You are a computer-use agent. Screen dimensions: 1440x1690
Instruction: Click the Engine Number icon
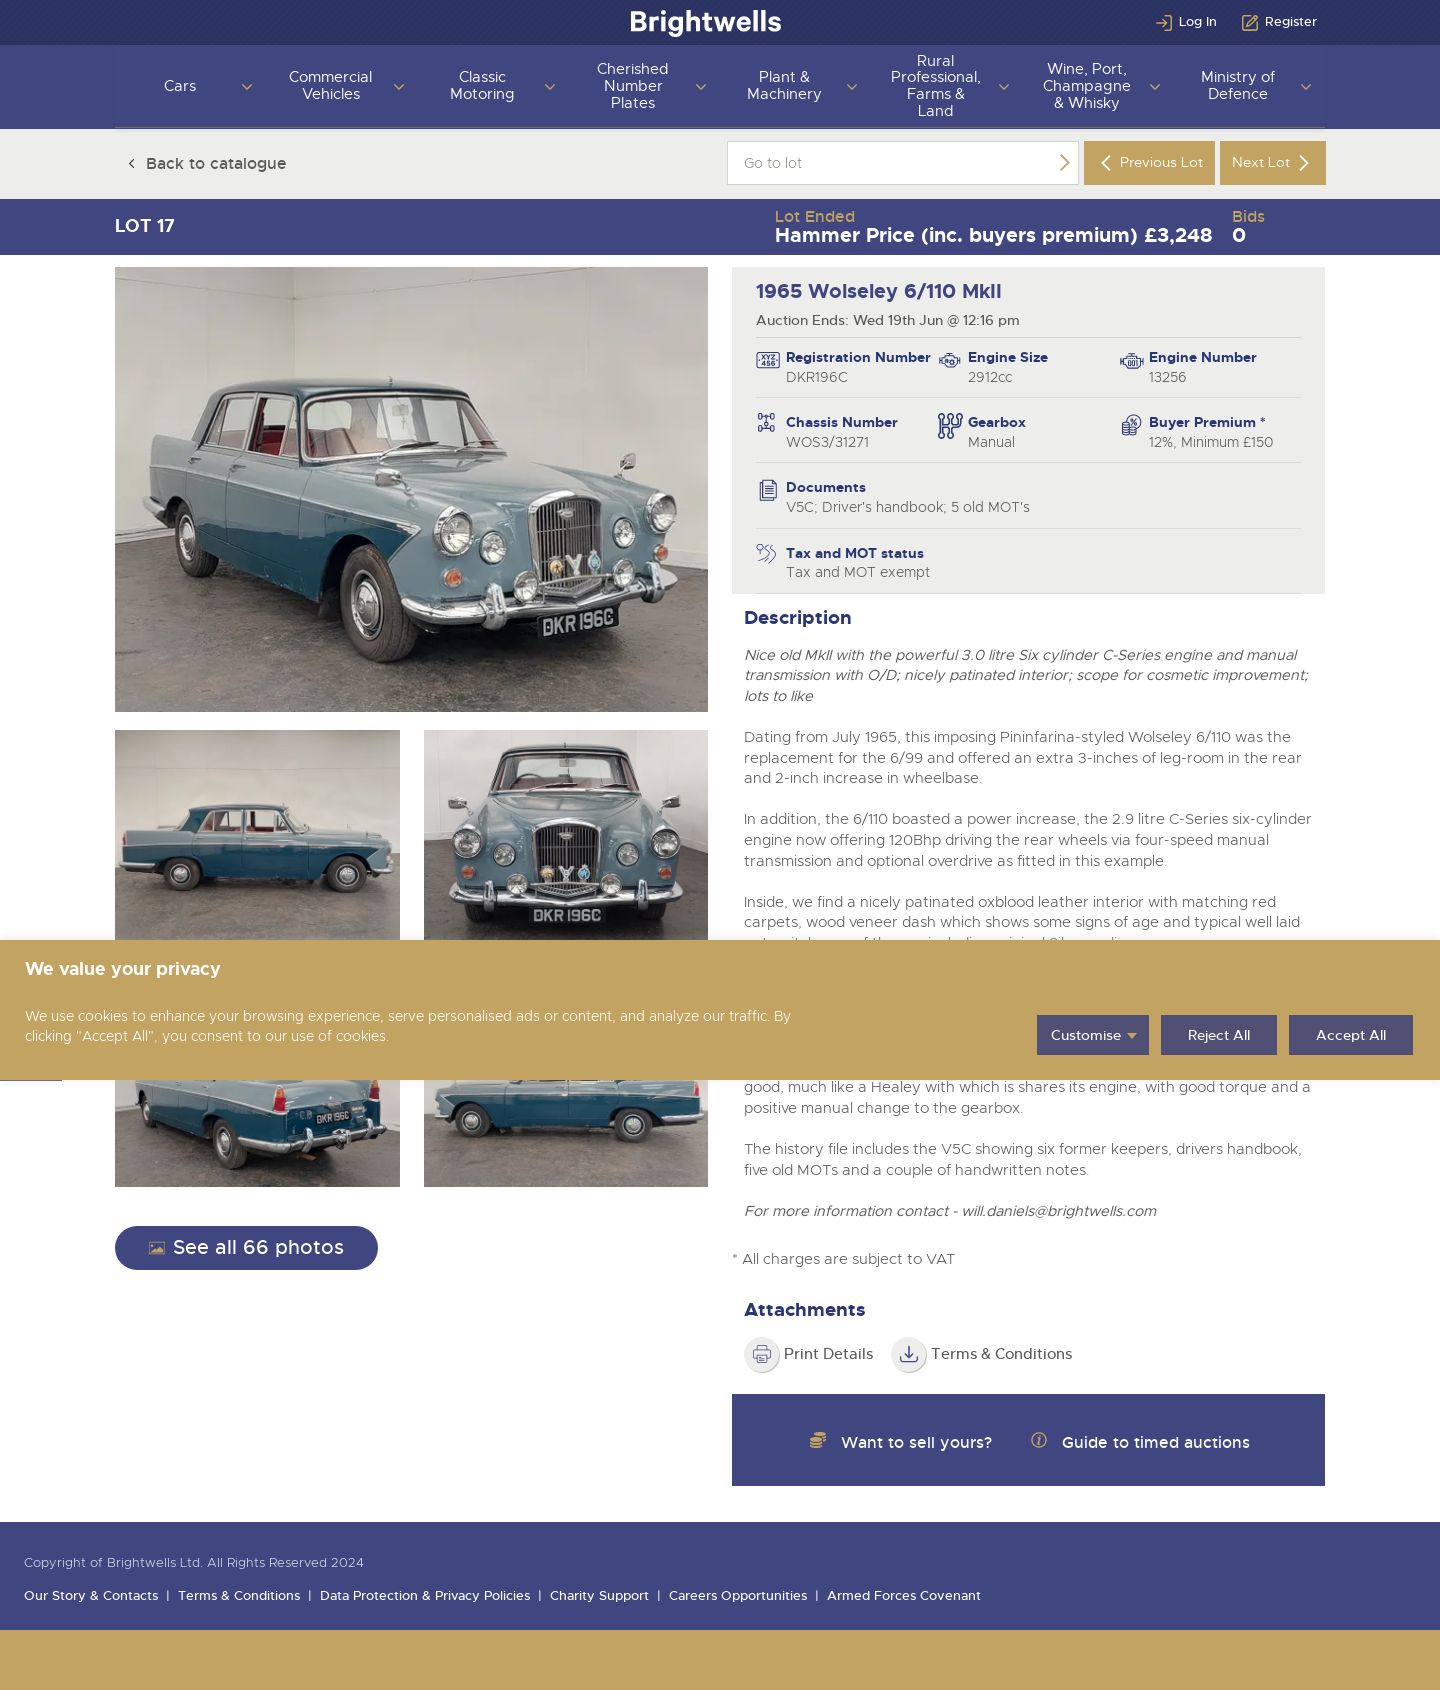[x=1131, y=361]
